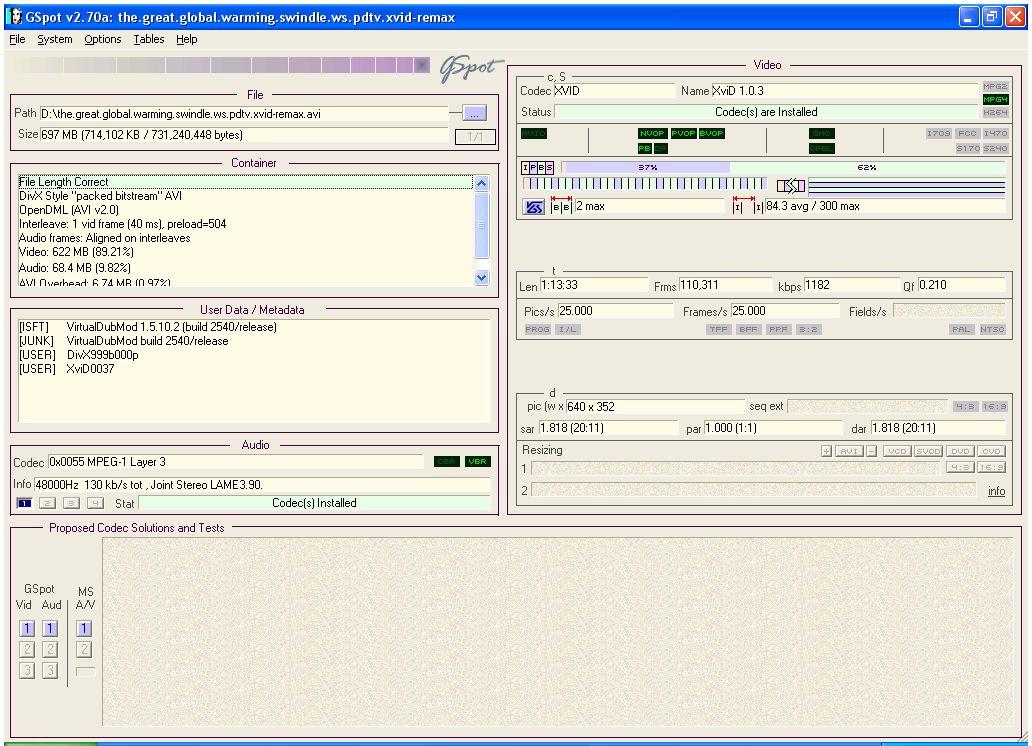
Task: Select audio stream 3 button
Action: (71, 504)
